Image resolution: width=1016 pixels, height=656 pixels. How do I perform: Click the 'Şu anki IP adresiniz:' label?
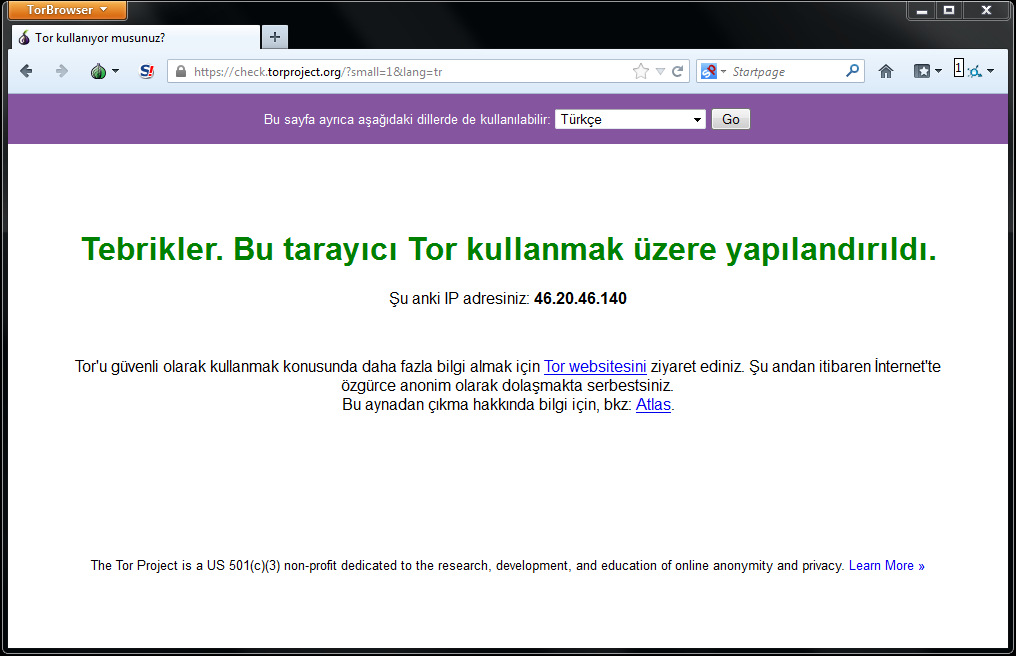pyautogui.click(x=459, y=299)
